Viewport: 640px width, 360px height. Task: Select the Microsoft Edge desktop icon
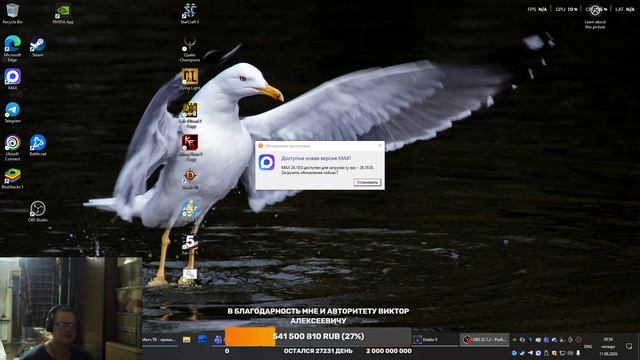click(12, 48)
